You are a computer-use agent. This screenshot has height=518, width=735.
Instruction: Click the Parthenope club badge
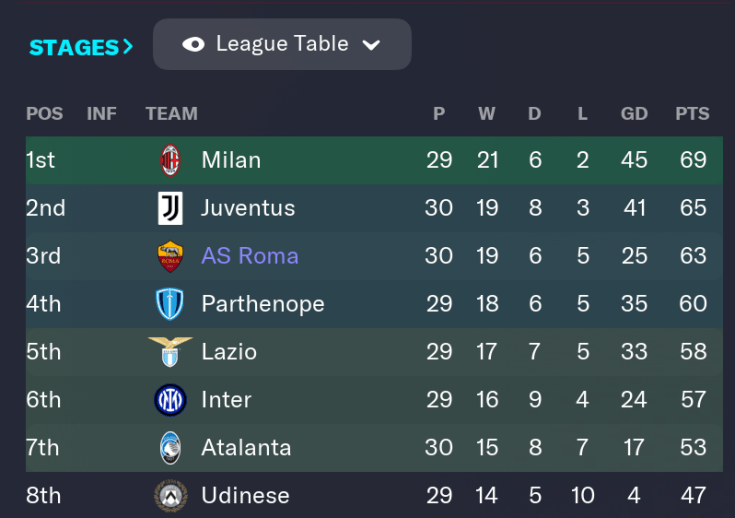coord(170,304)
